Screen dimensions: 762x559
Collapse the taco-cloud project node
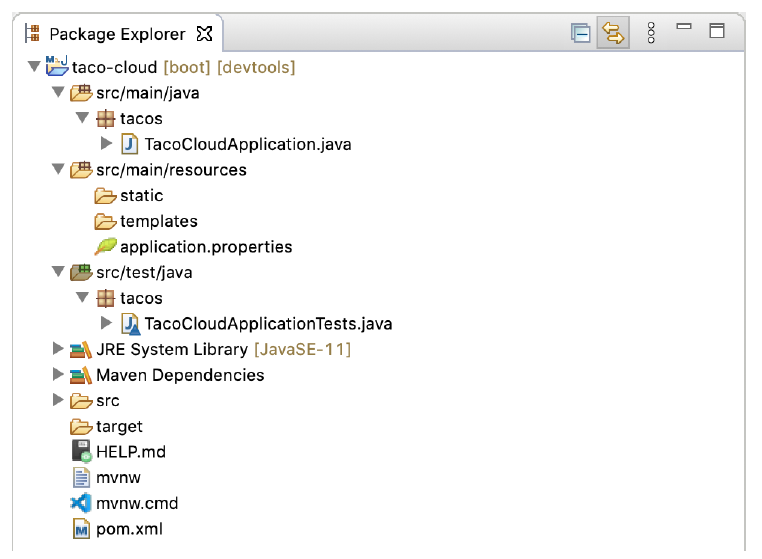[x=34, y=67]
